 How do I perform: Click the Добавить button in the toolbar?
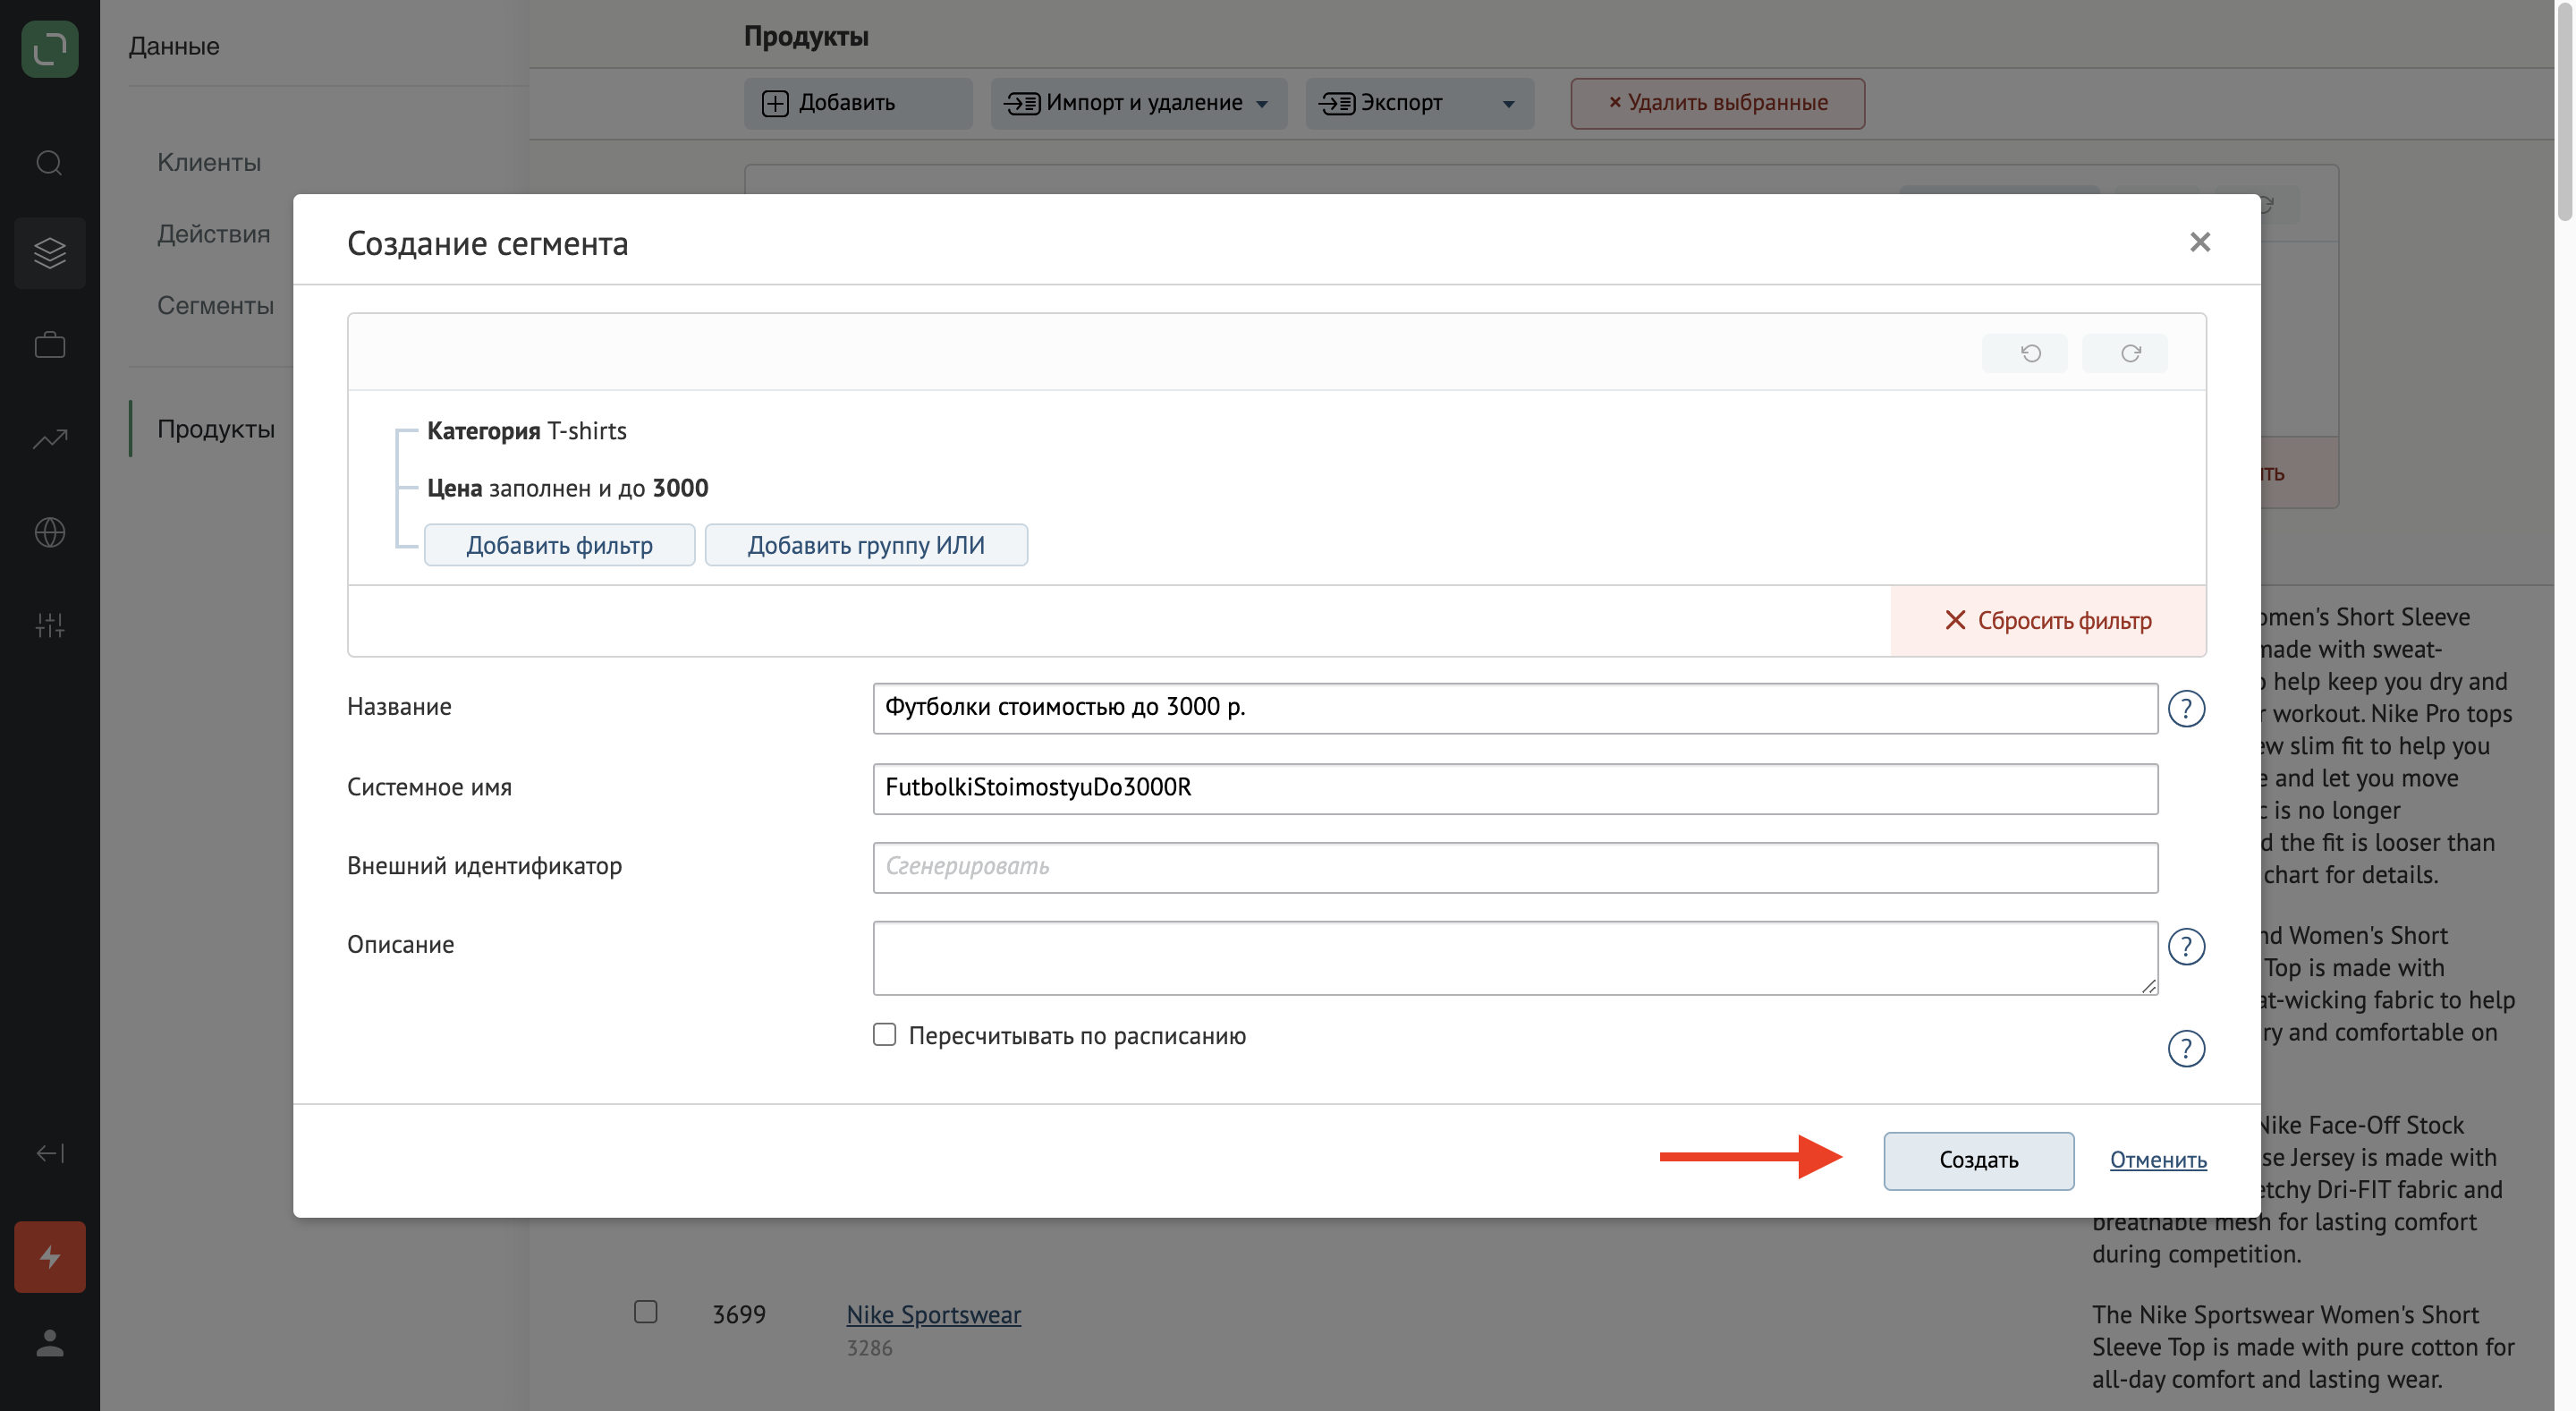click(857, 103)
